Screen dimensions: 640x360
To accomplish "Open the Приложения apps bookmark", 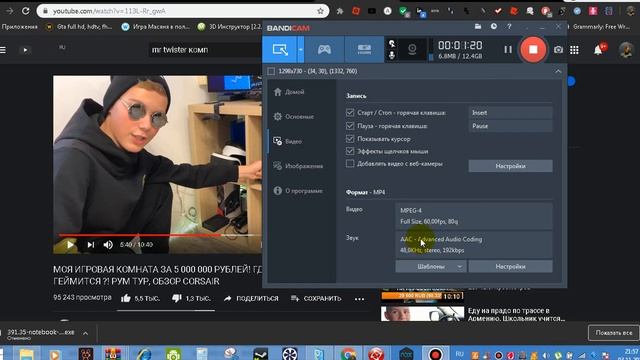I will tap(19, 27).
